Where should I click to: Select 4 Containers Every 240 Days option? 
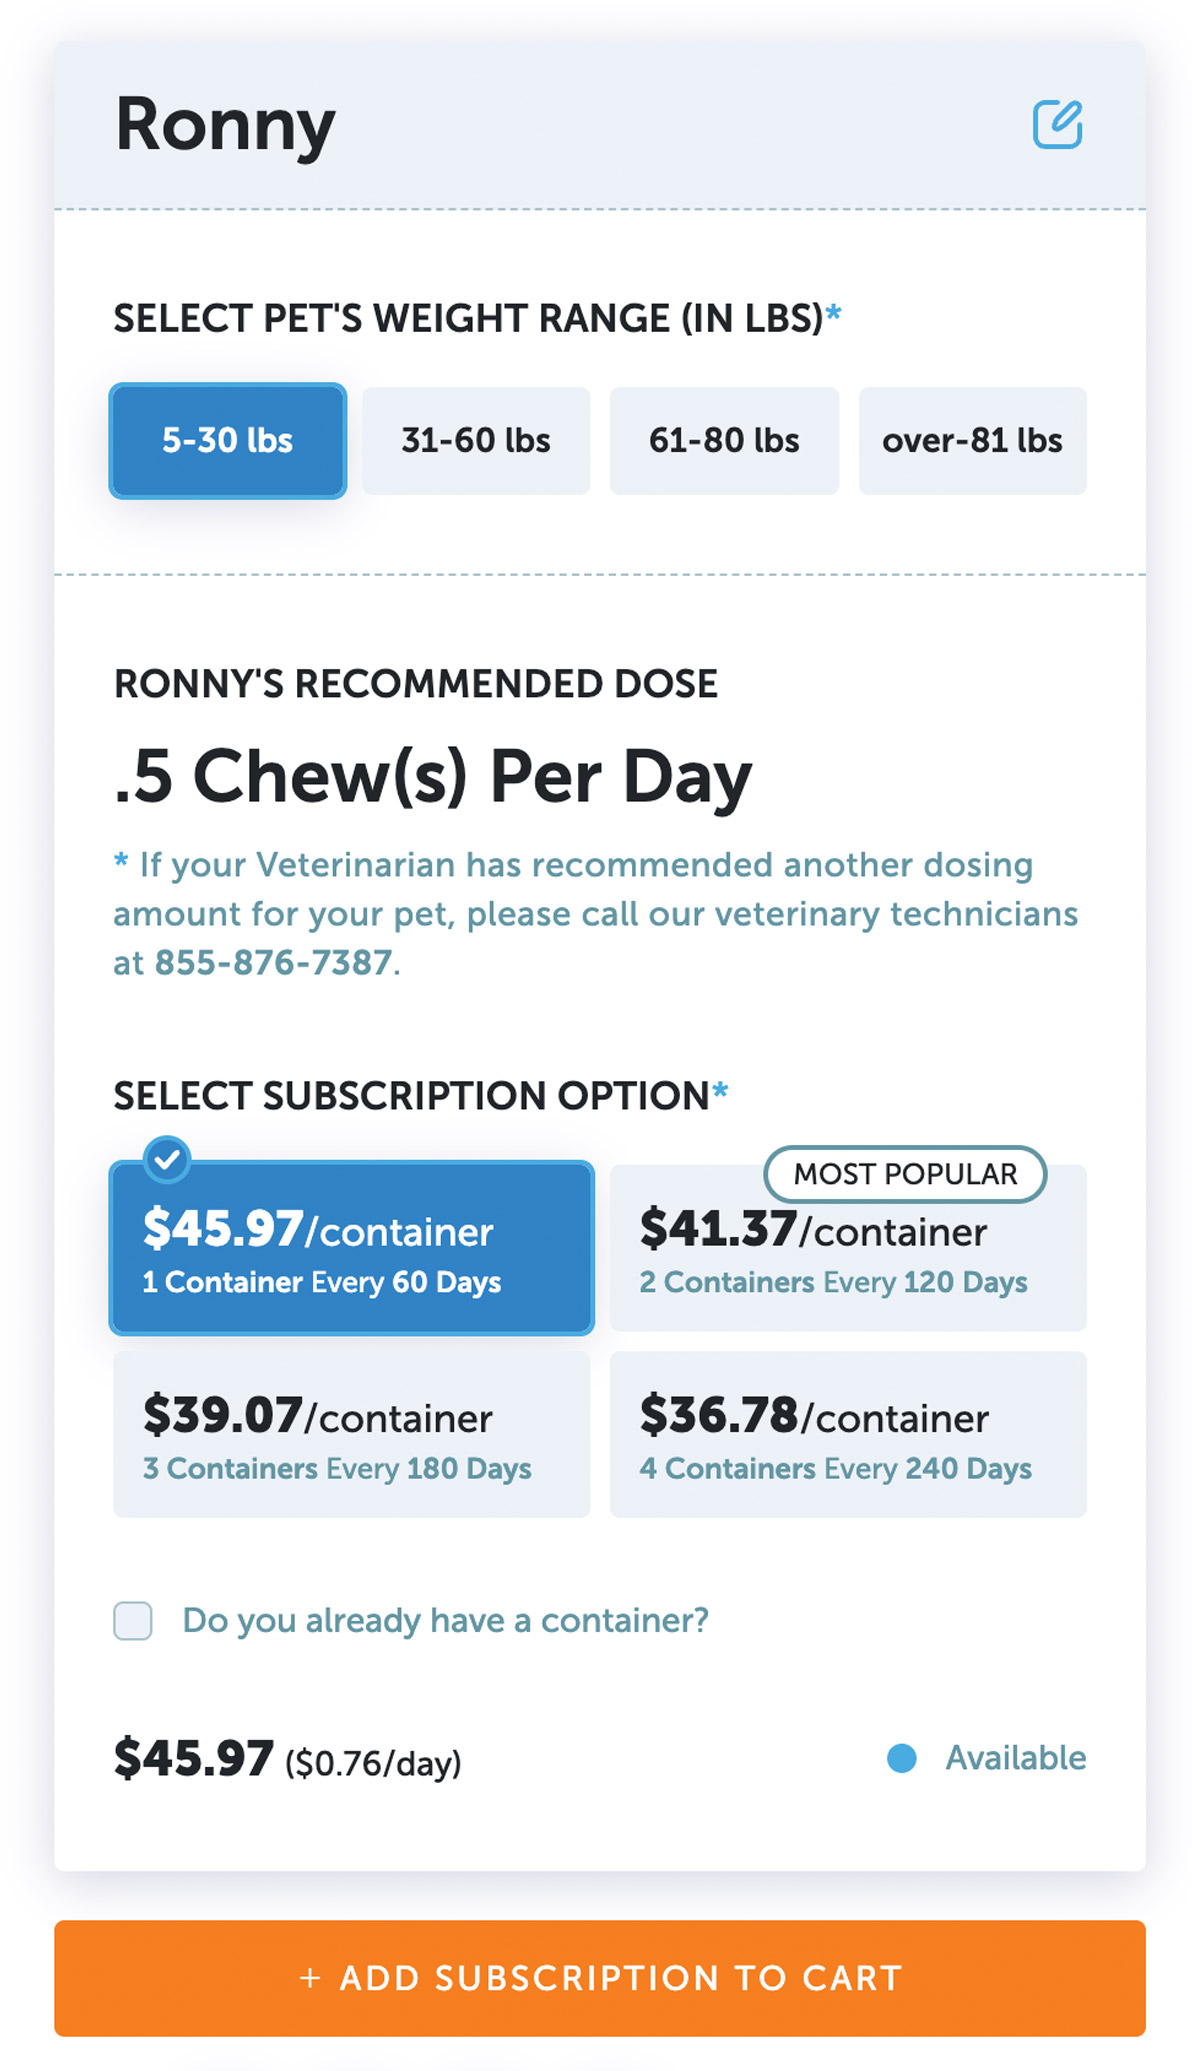pos(848,1435)
